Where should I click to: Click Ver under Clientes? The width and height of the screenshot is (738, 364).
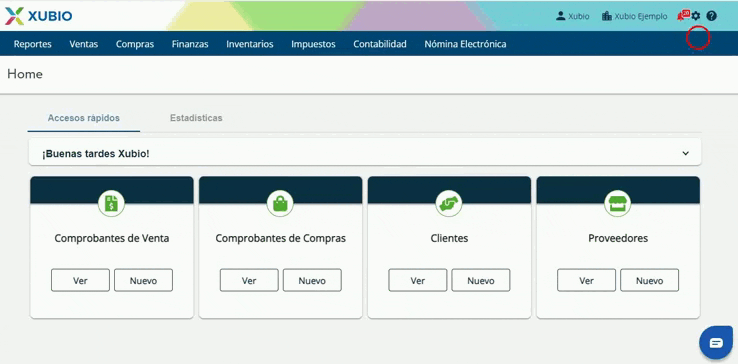(417, 280)
